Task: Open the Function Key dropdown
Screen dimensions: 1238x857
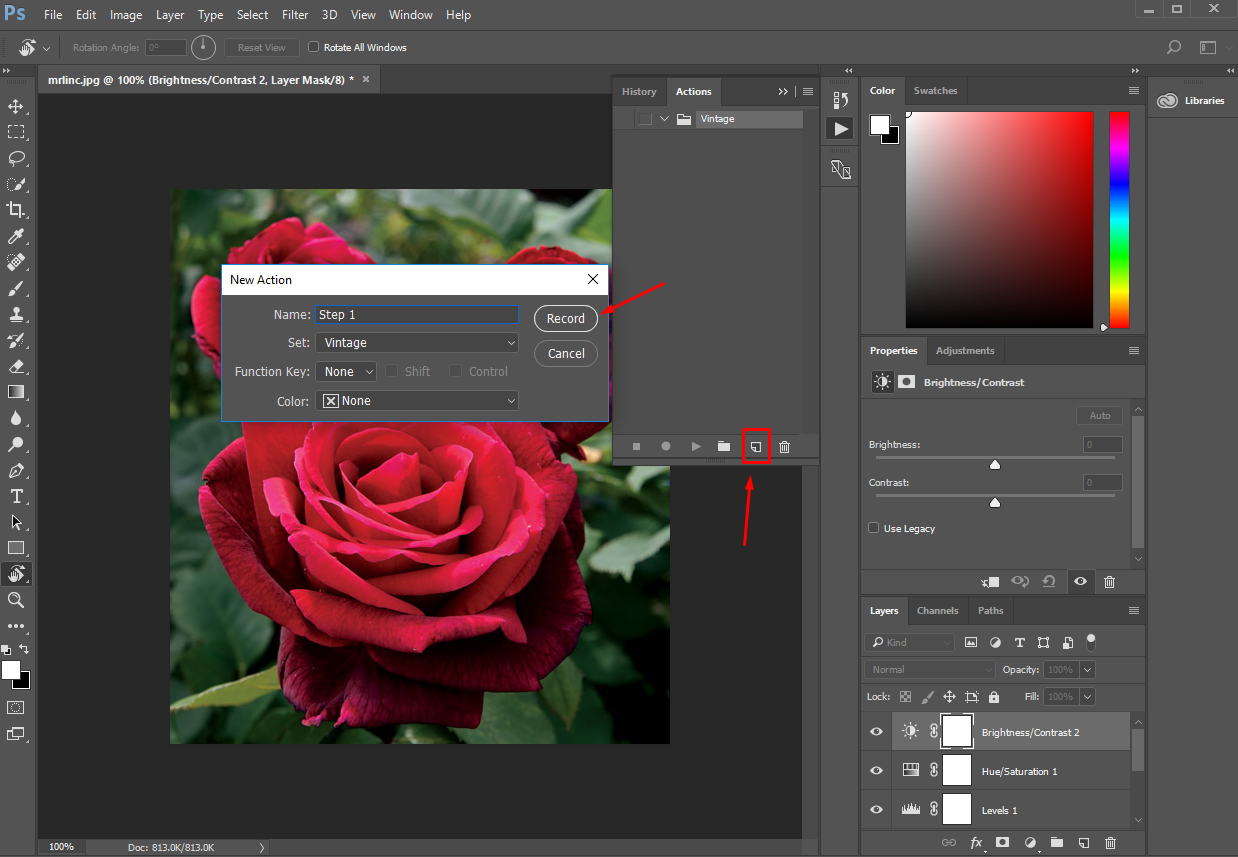Action: [x=346, y=372]
